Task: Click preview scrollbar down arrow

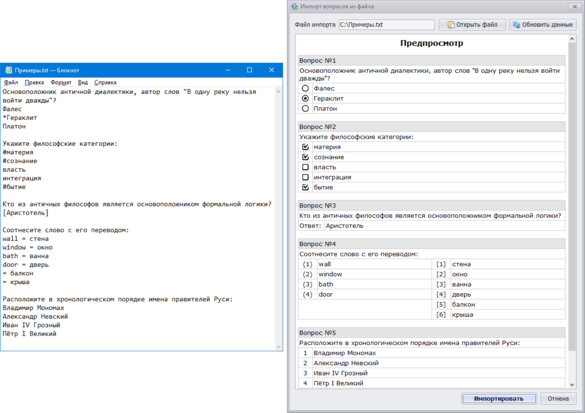Action: (x=572, y=385)
